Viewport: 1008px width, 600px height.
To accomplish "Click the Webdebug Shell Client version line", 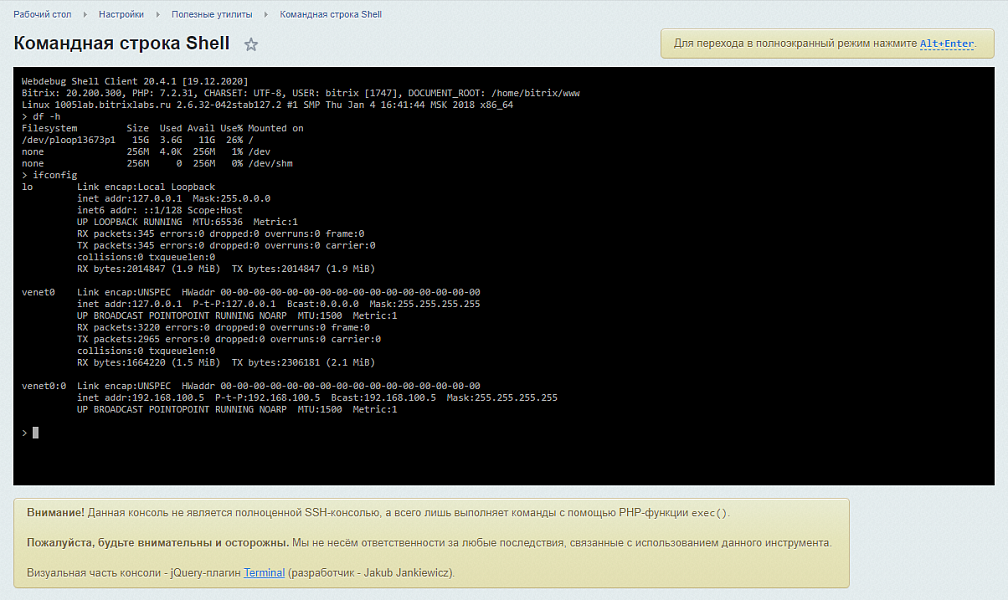I will [x=135, y=81].
